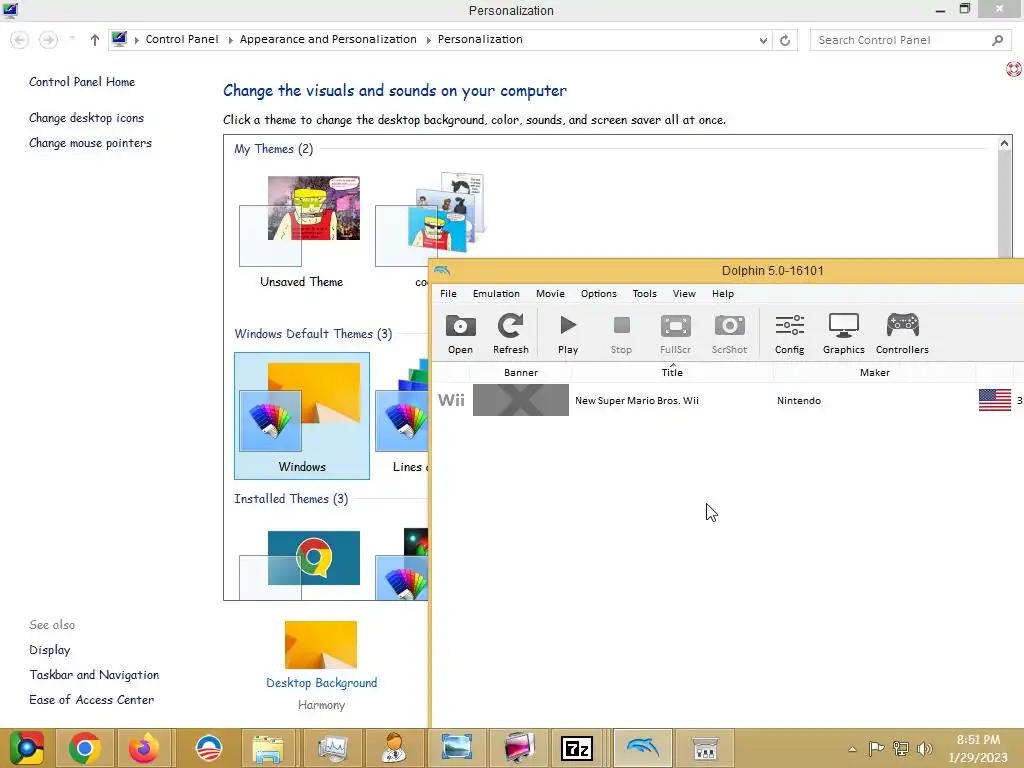
Task: Select New Super Mario Bros. Wii game row
Action: click(x=728, y=400)
